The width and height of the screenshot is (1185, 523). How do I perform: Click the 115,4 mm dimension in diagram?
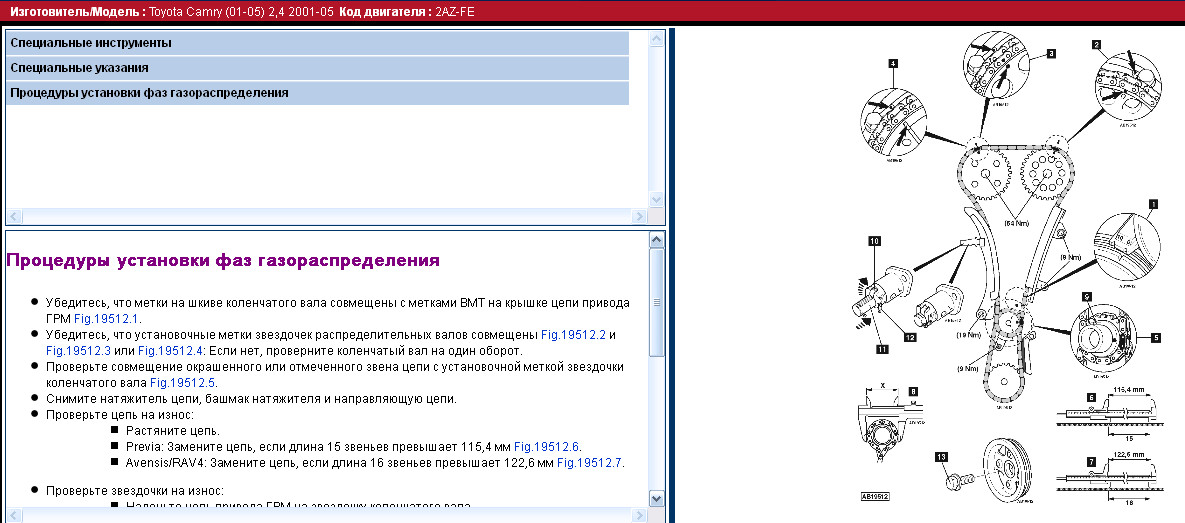coord(1130,390)
